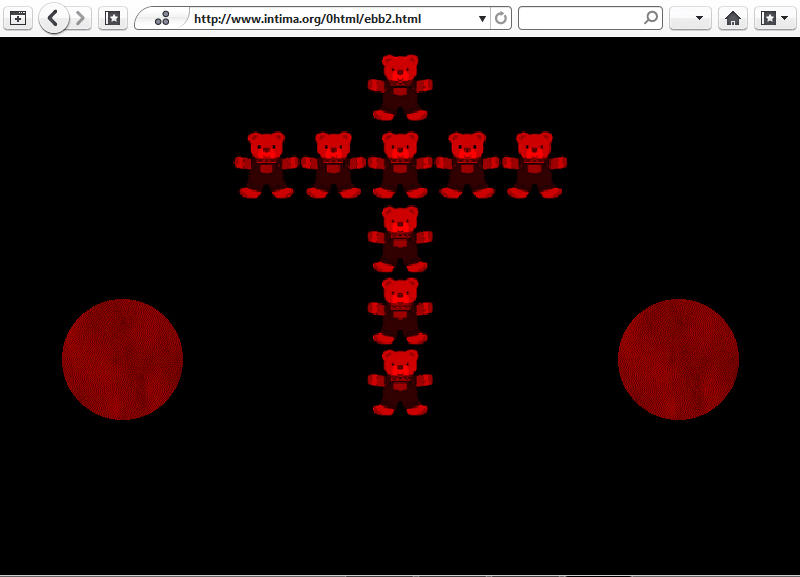The image size is (800, 577).
Task: Click the intima.org URL address field
Action: [x=330, y=18]
